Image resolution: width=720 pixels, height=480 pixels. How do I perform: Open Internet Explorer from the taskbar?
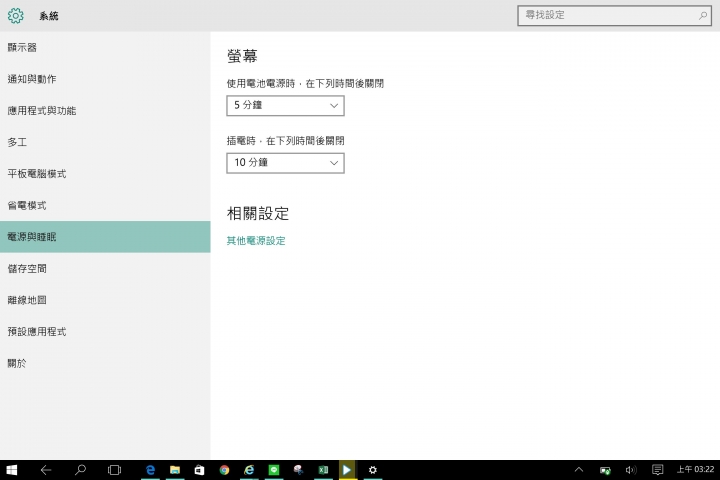coord(249,470)
